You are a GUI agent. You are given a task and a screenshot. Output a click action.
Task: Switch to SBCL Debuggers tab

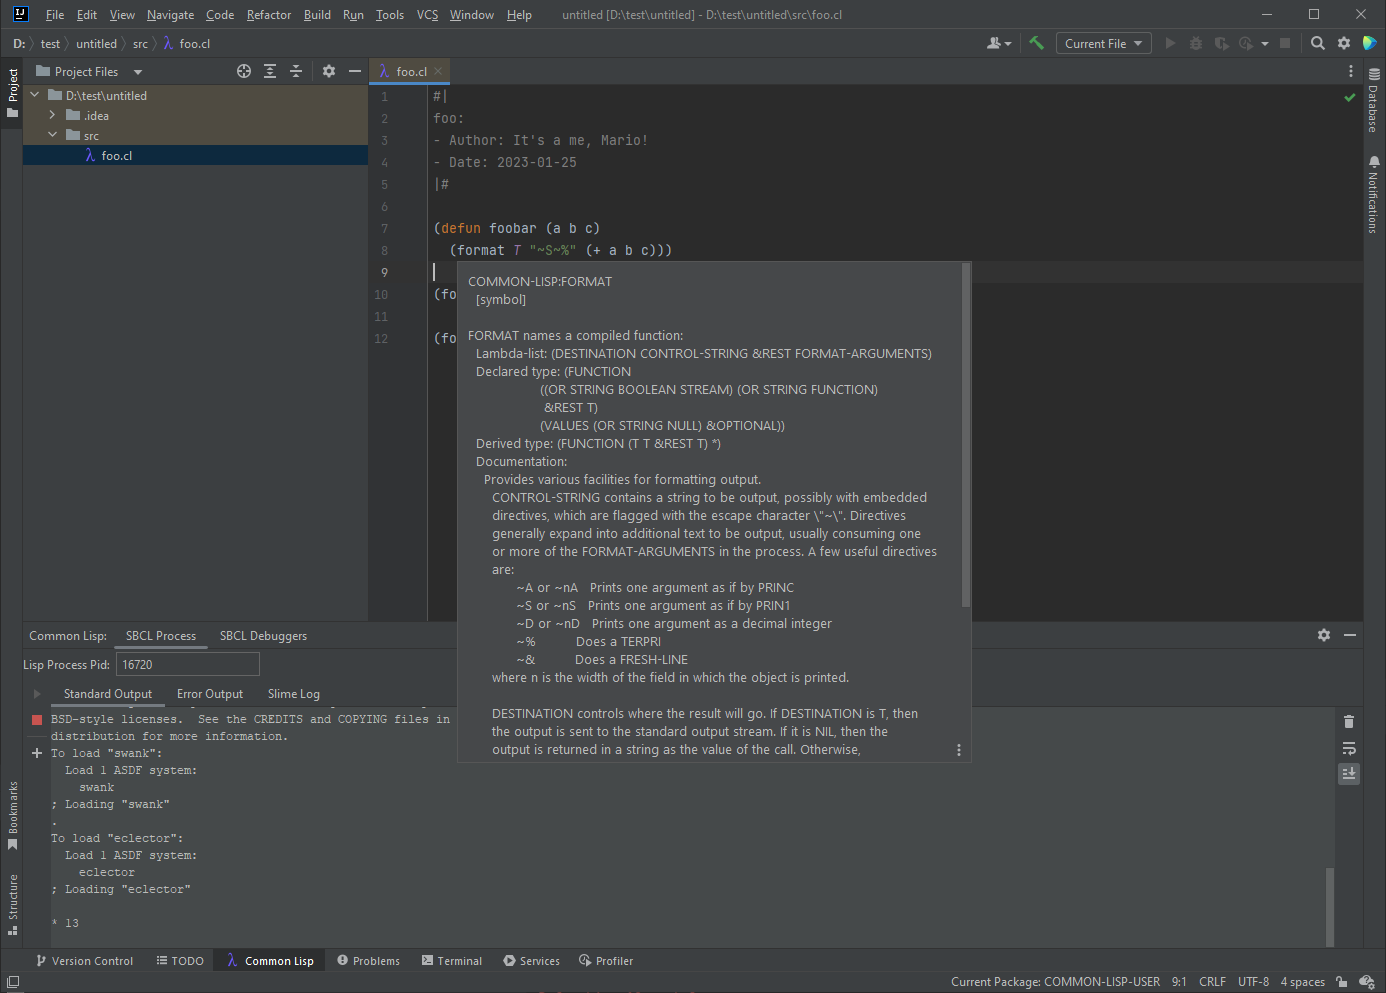(x=263, y=636)
